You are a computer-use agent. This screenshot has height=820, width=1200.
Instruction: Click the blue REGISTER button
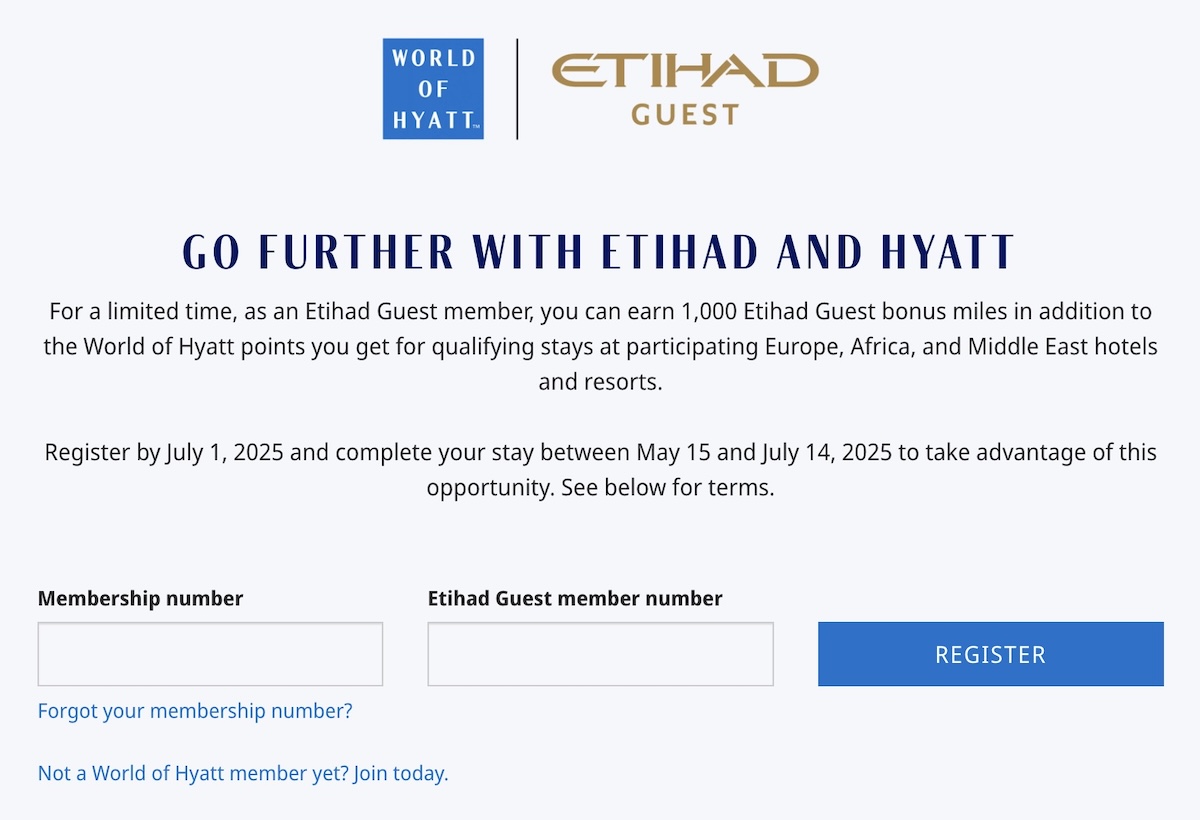point(991,654)
